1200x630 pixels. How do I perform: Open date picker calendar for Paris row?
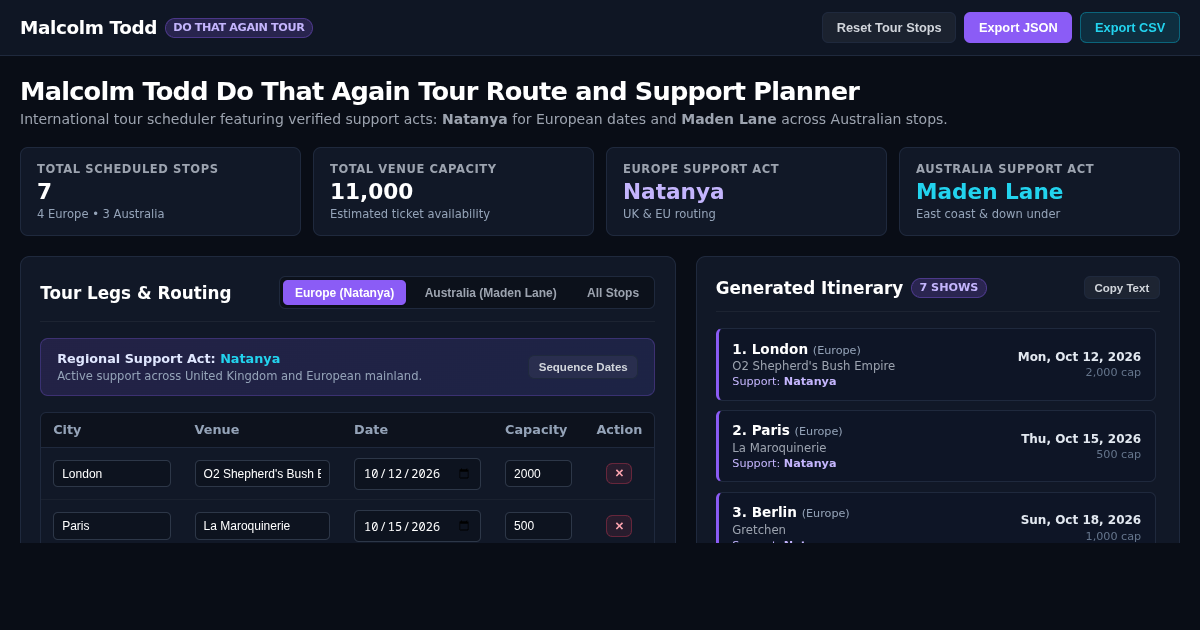(x=464, y=526)
